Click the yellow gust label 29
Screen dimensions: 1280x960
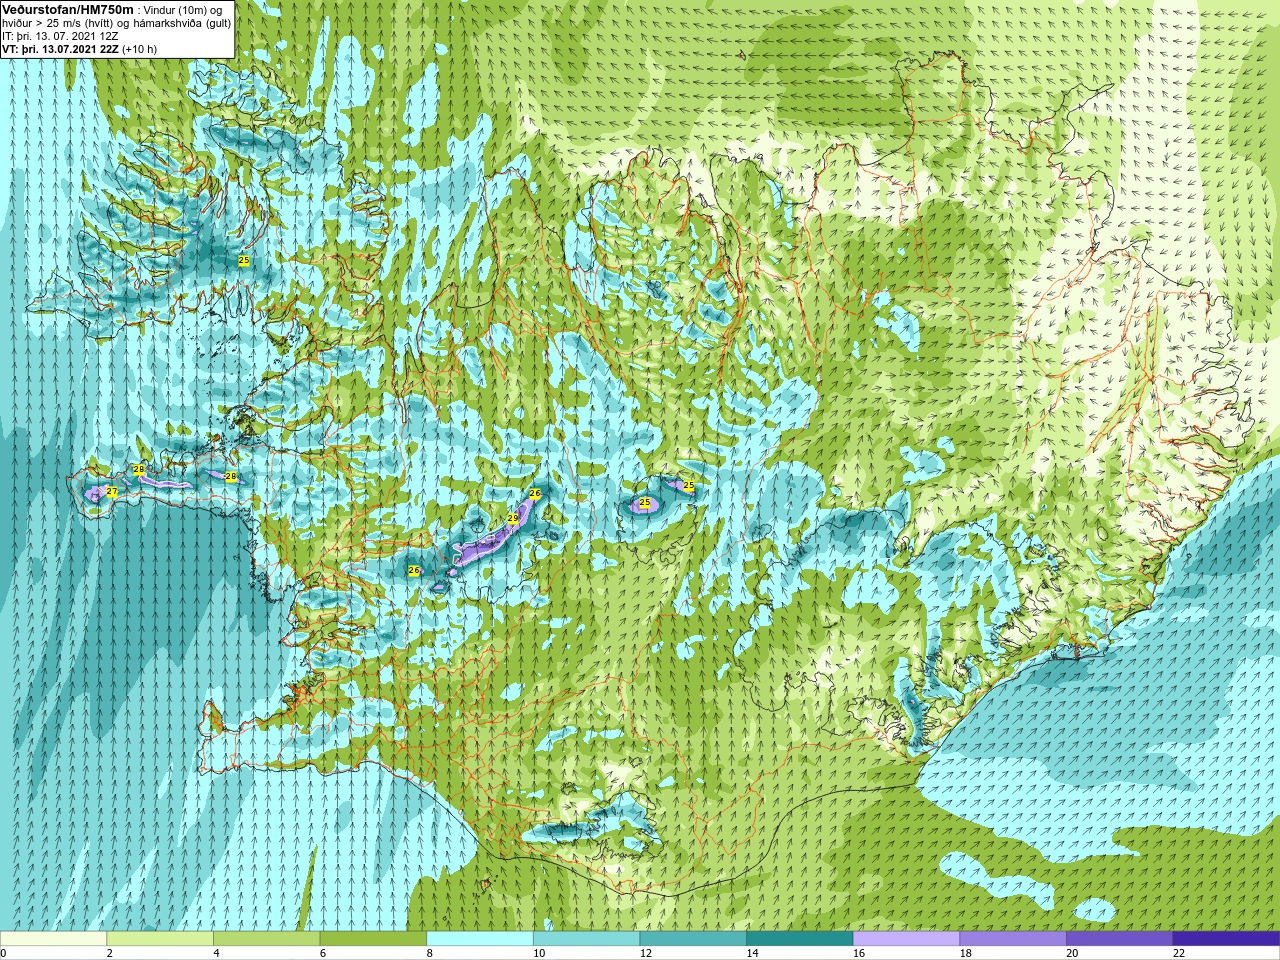click(513, 518)
